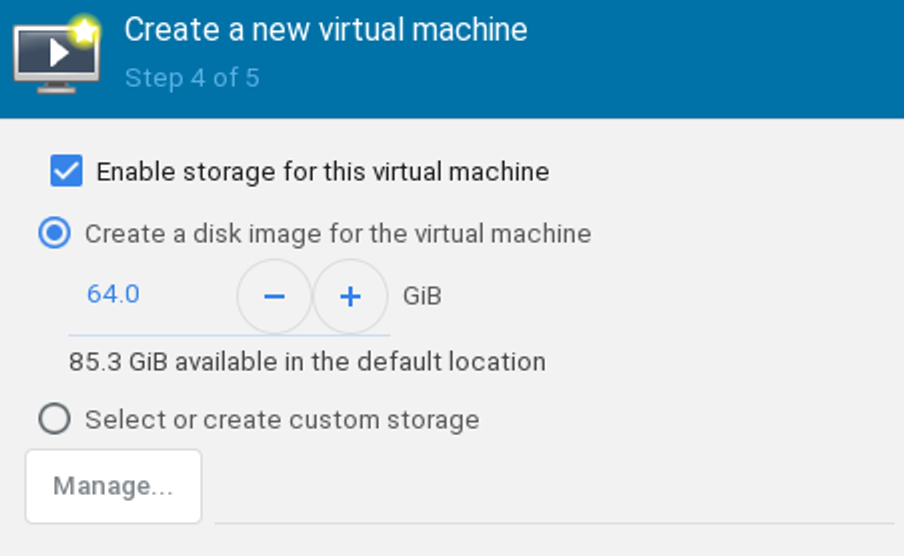Click the 85.3 GiB available text
904x556 pixels.
pyautogui.click(x=307, y=362)
